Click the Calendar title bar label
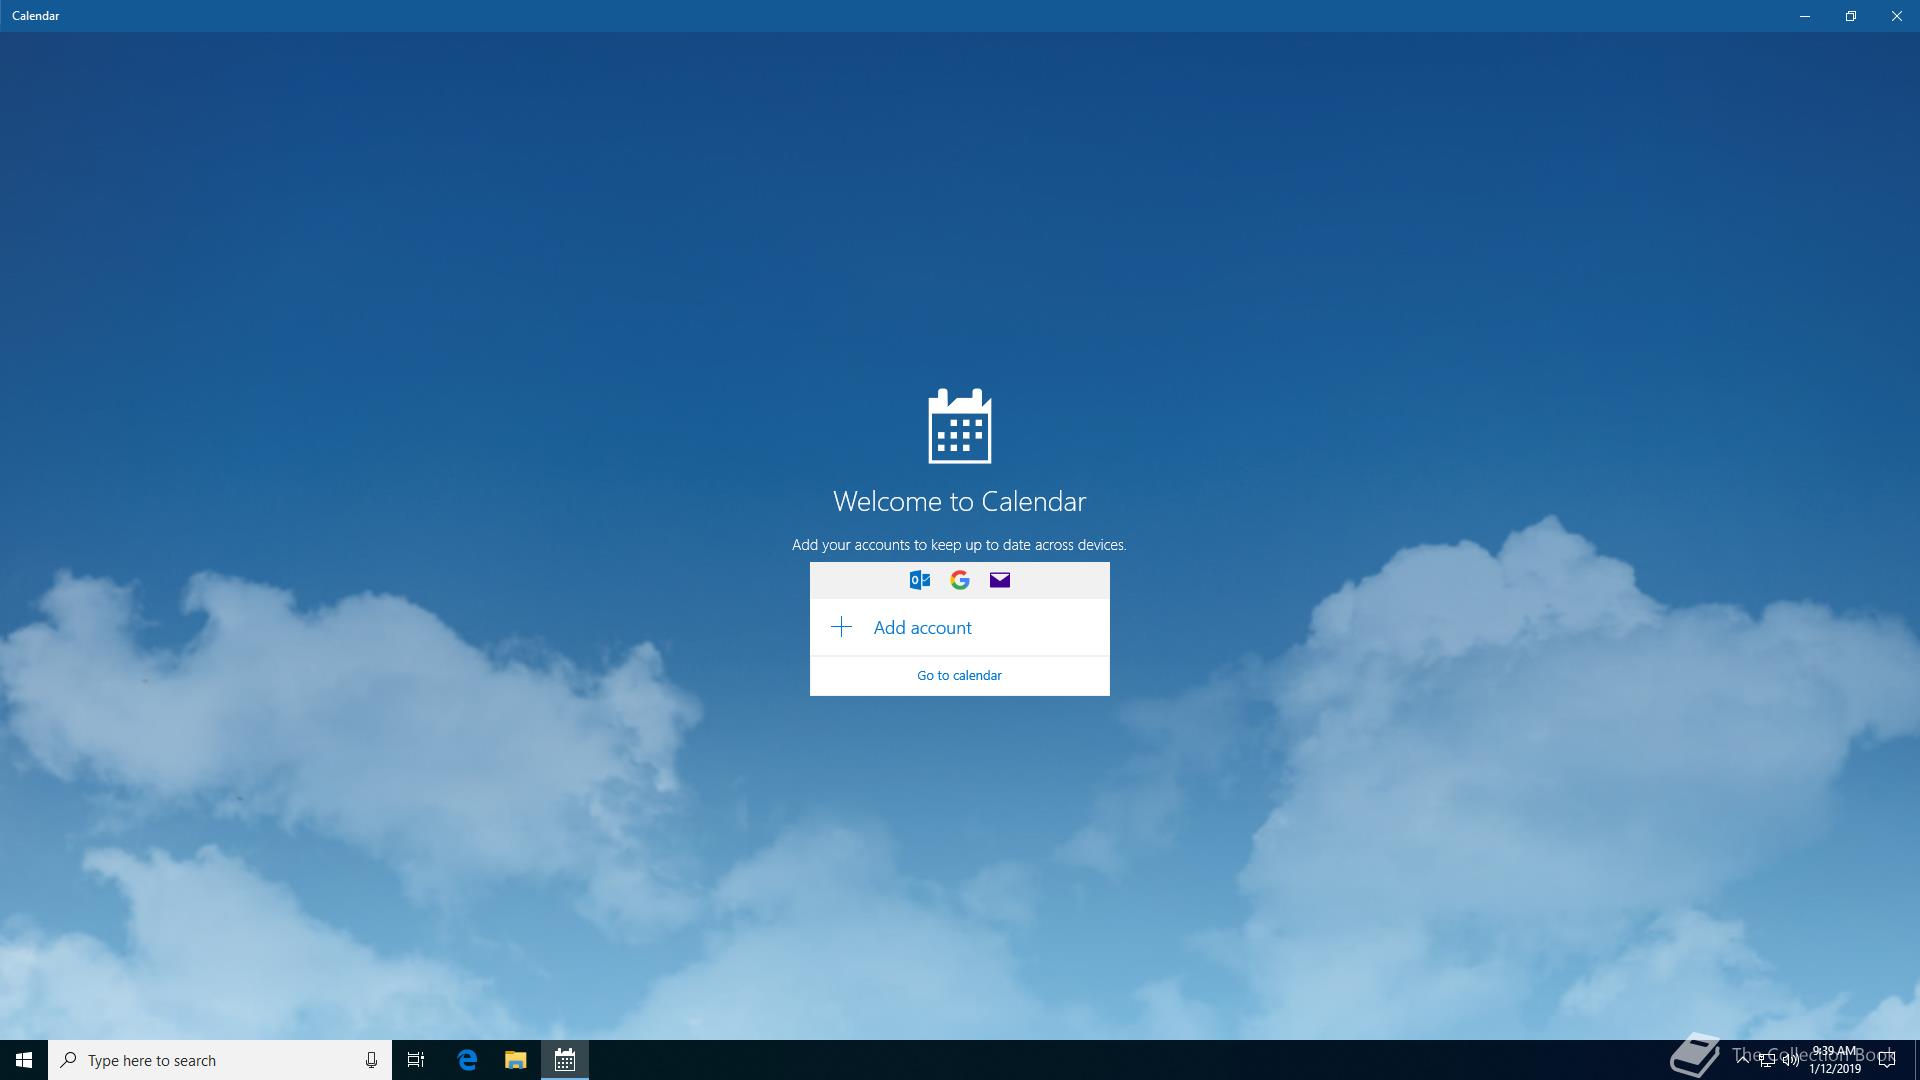Image resolution: width=1920 pixels, height=1080 pixels. tap(36, 16)
